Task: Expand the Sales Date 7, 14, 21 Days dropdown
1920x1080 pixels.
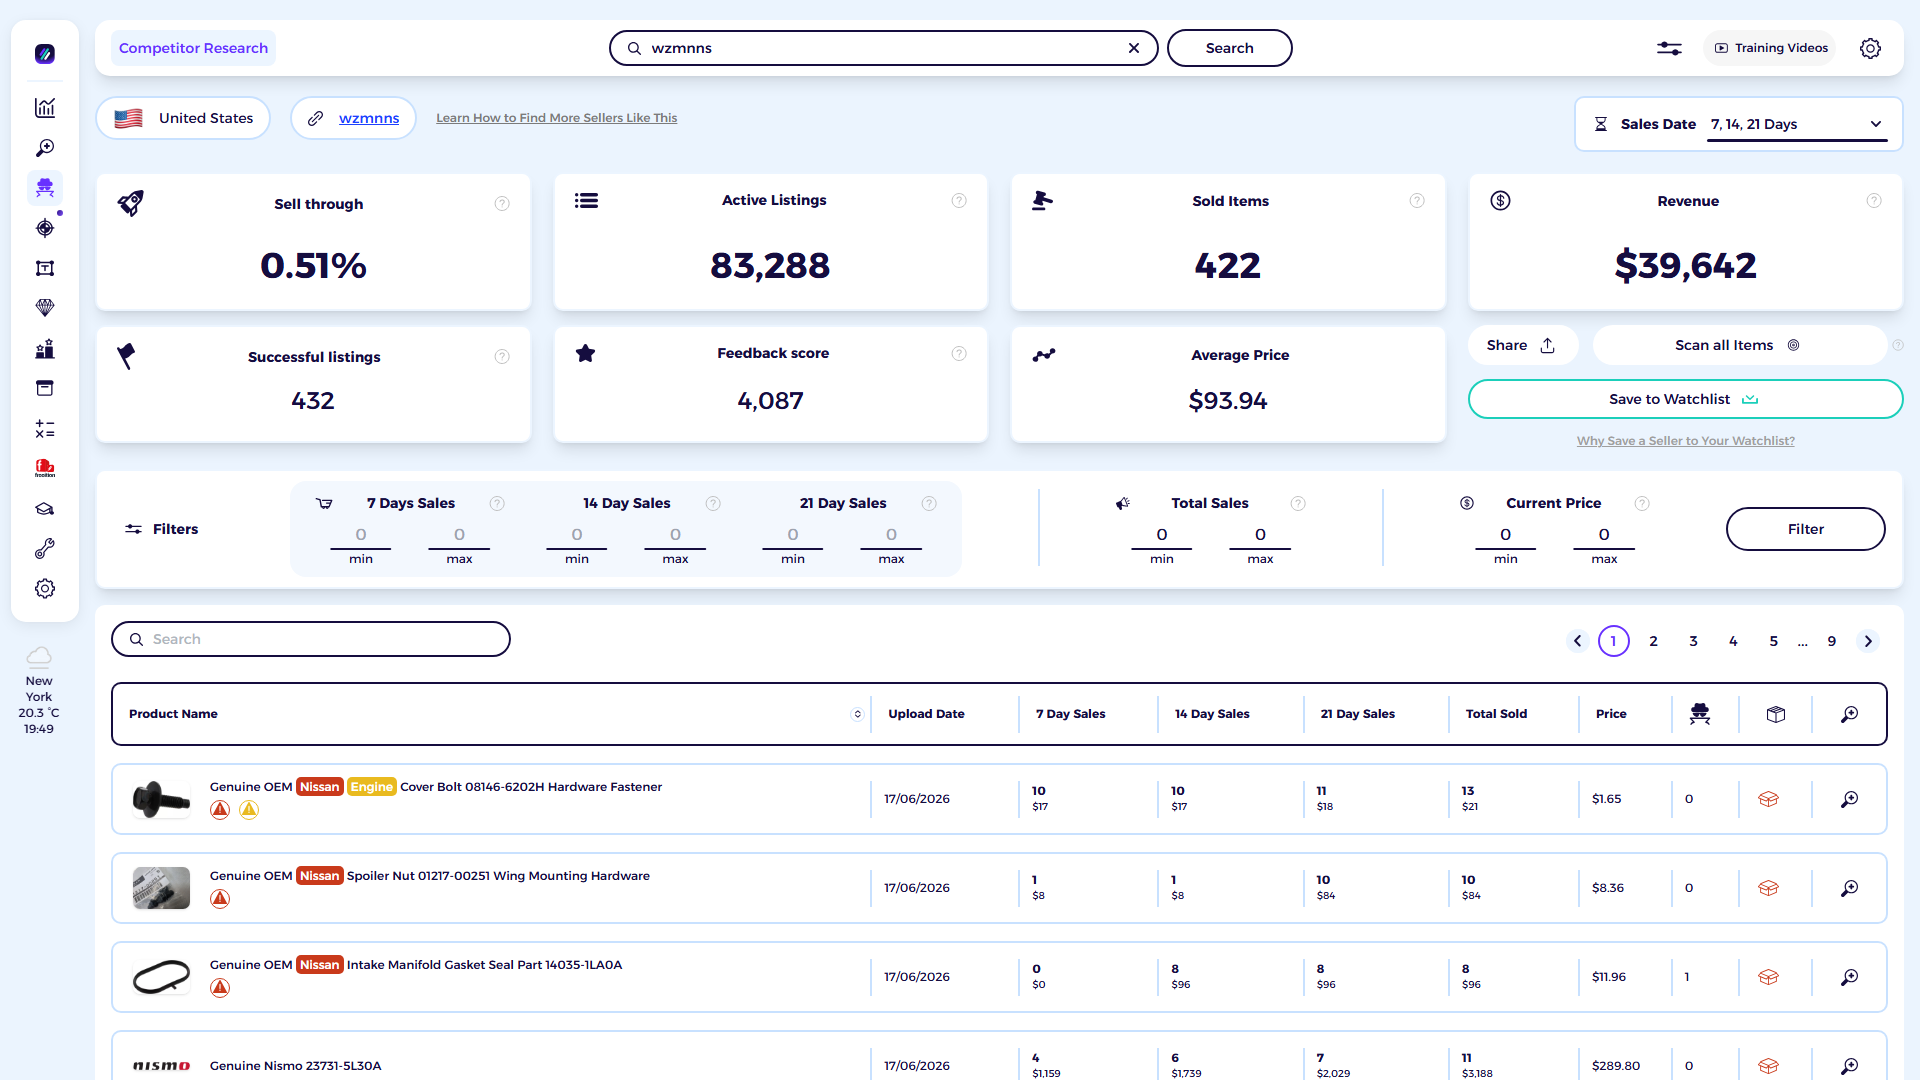Action: (x=1797, y=125)
